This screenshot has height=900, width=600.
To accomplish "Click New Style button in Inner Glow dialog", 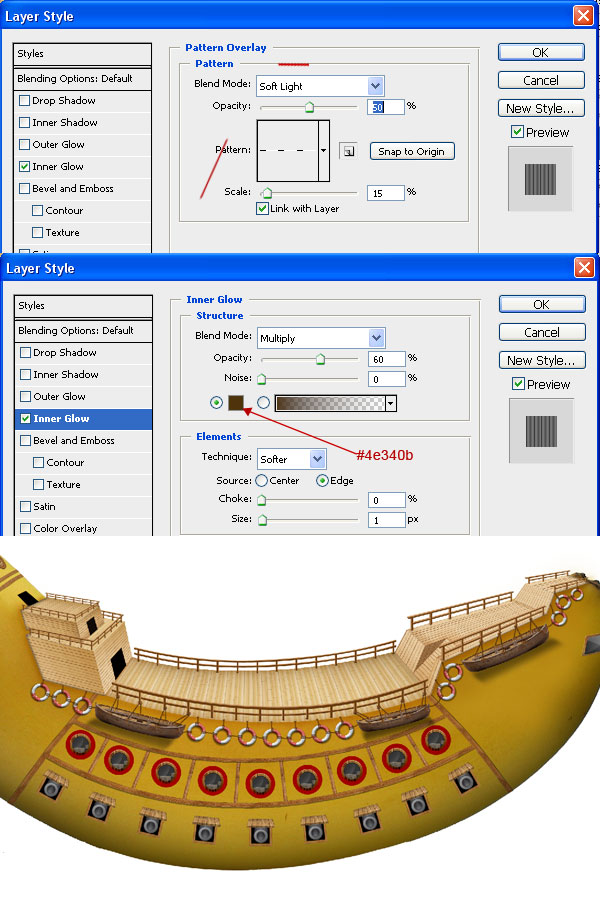I will (541, 360).
